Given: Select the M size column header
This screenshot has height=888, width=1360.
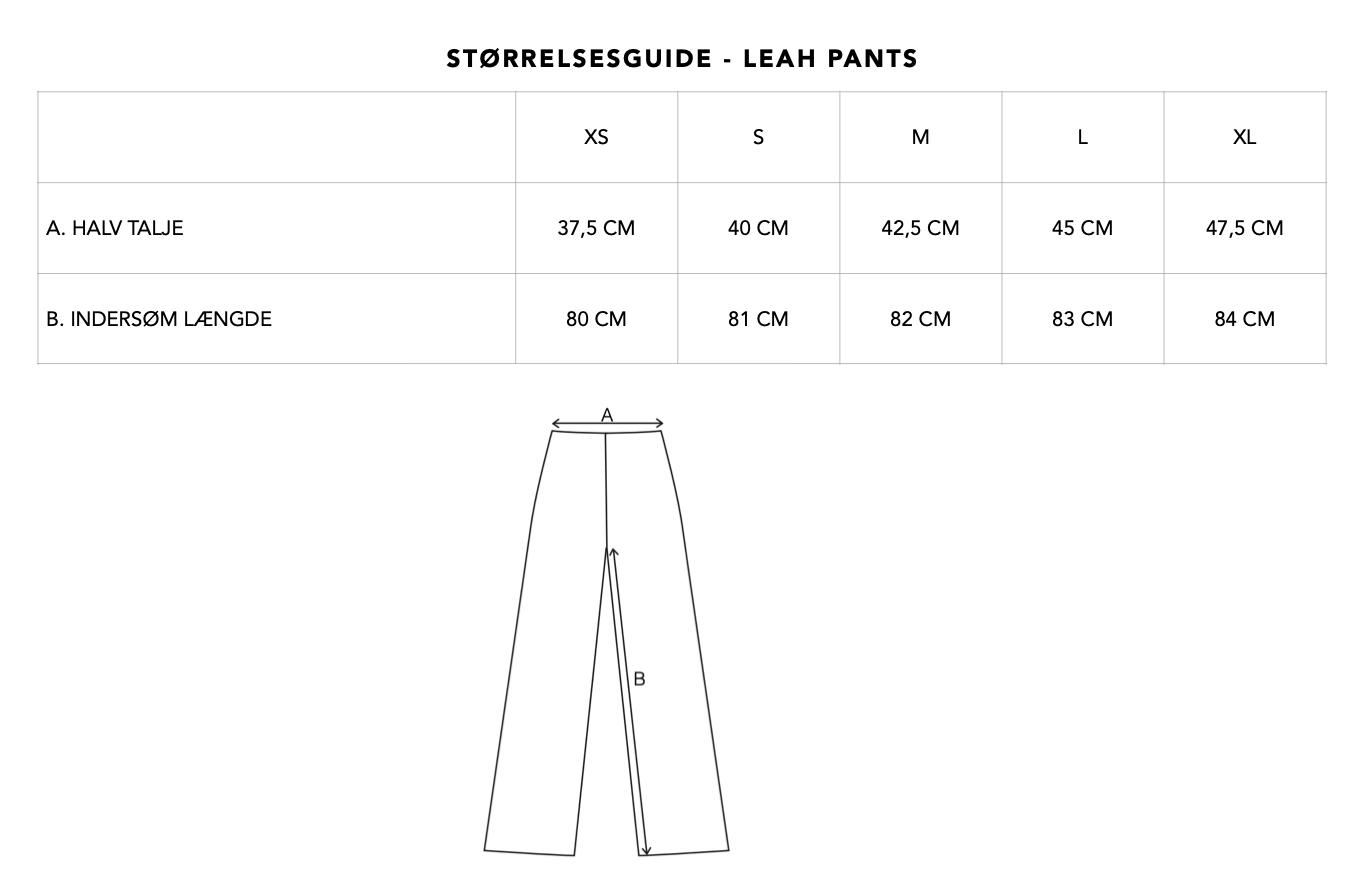Looking at the screenshot, I should click(x=920, y=137).
